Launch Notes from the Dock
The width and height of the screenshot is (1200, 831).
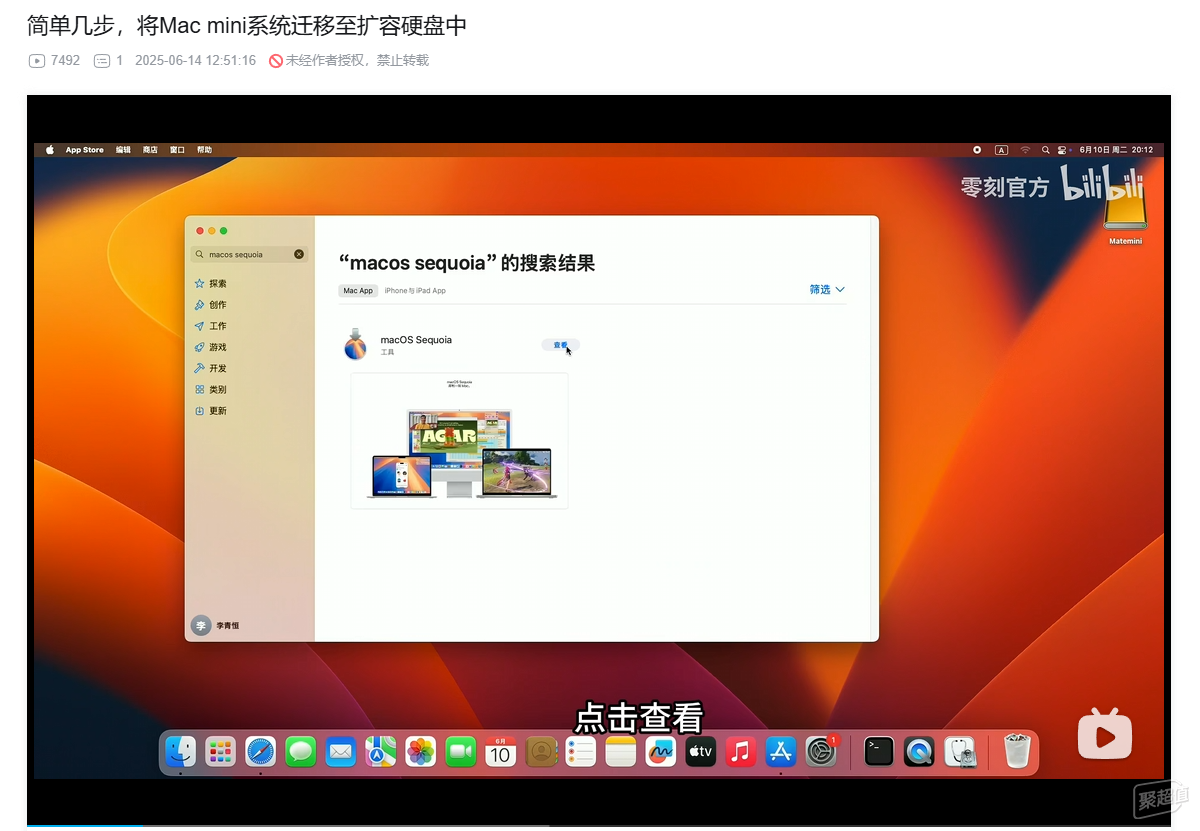click(621, 751)
